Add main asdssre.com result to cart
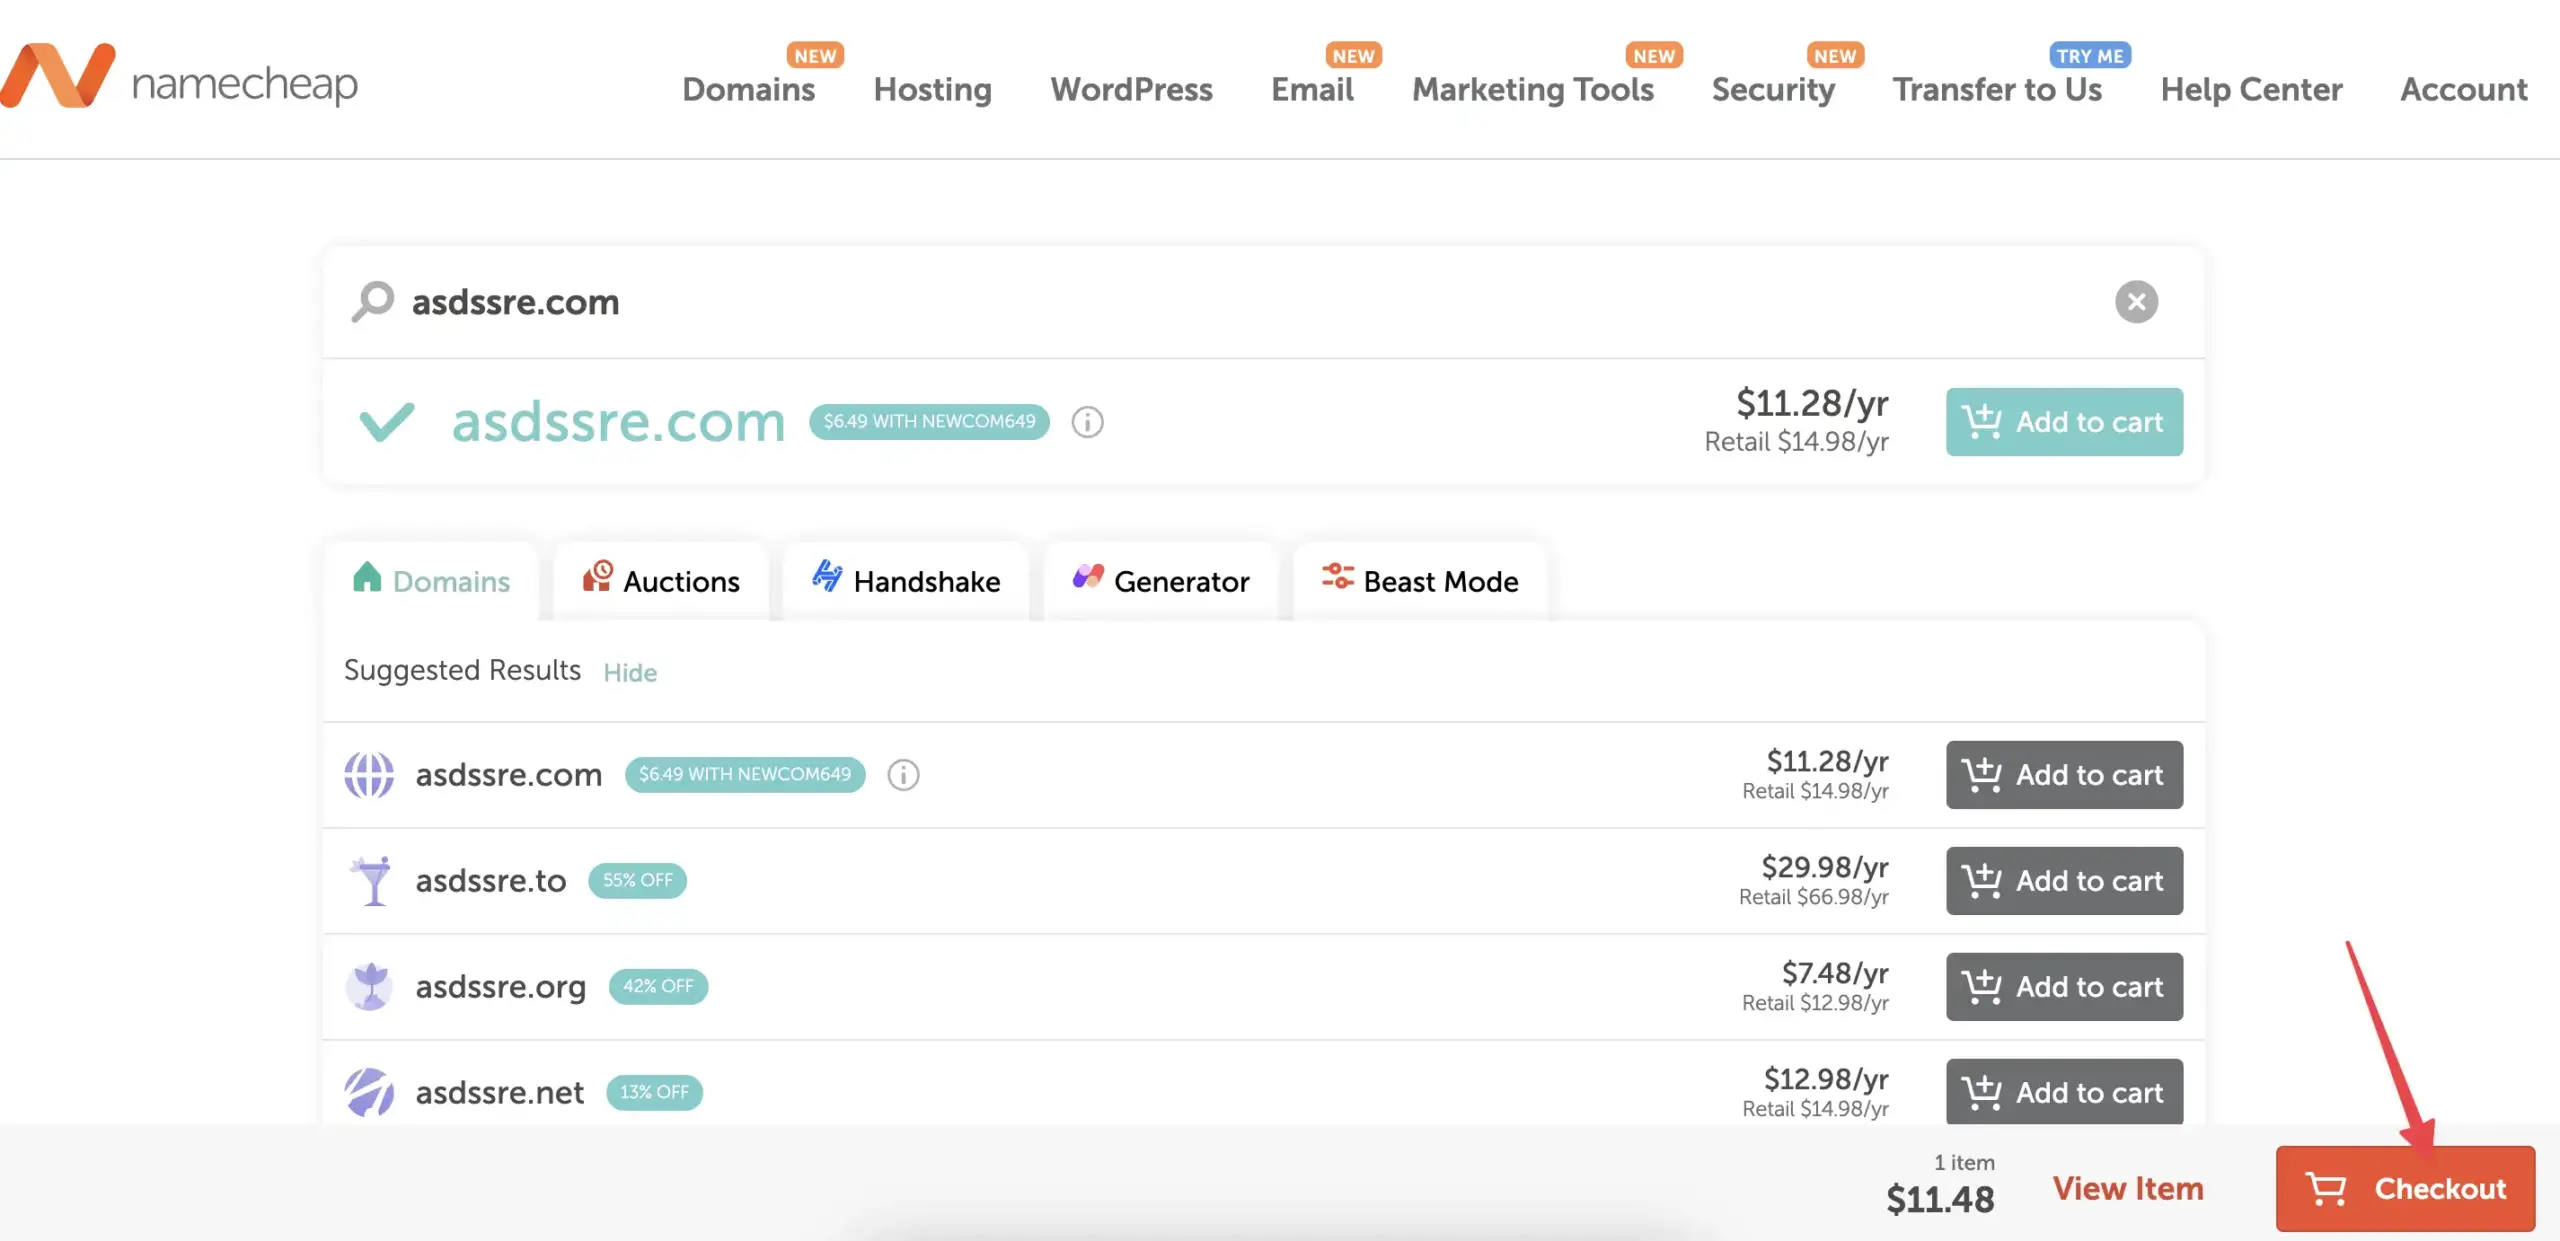 (x=2064, y=422)
